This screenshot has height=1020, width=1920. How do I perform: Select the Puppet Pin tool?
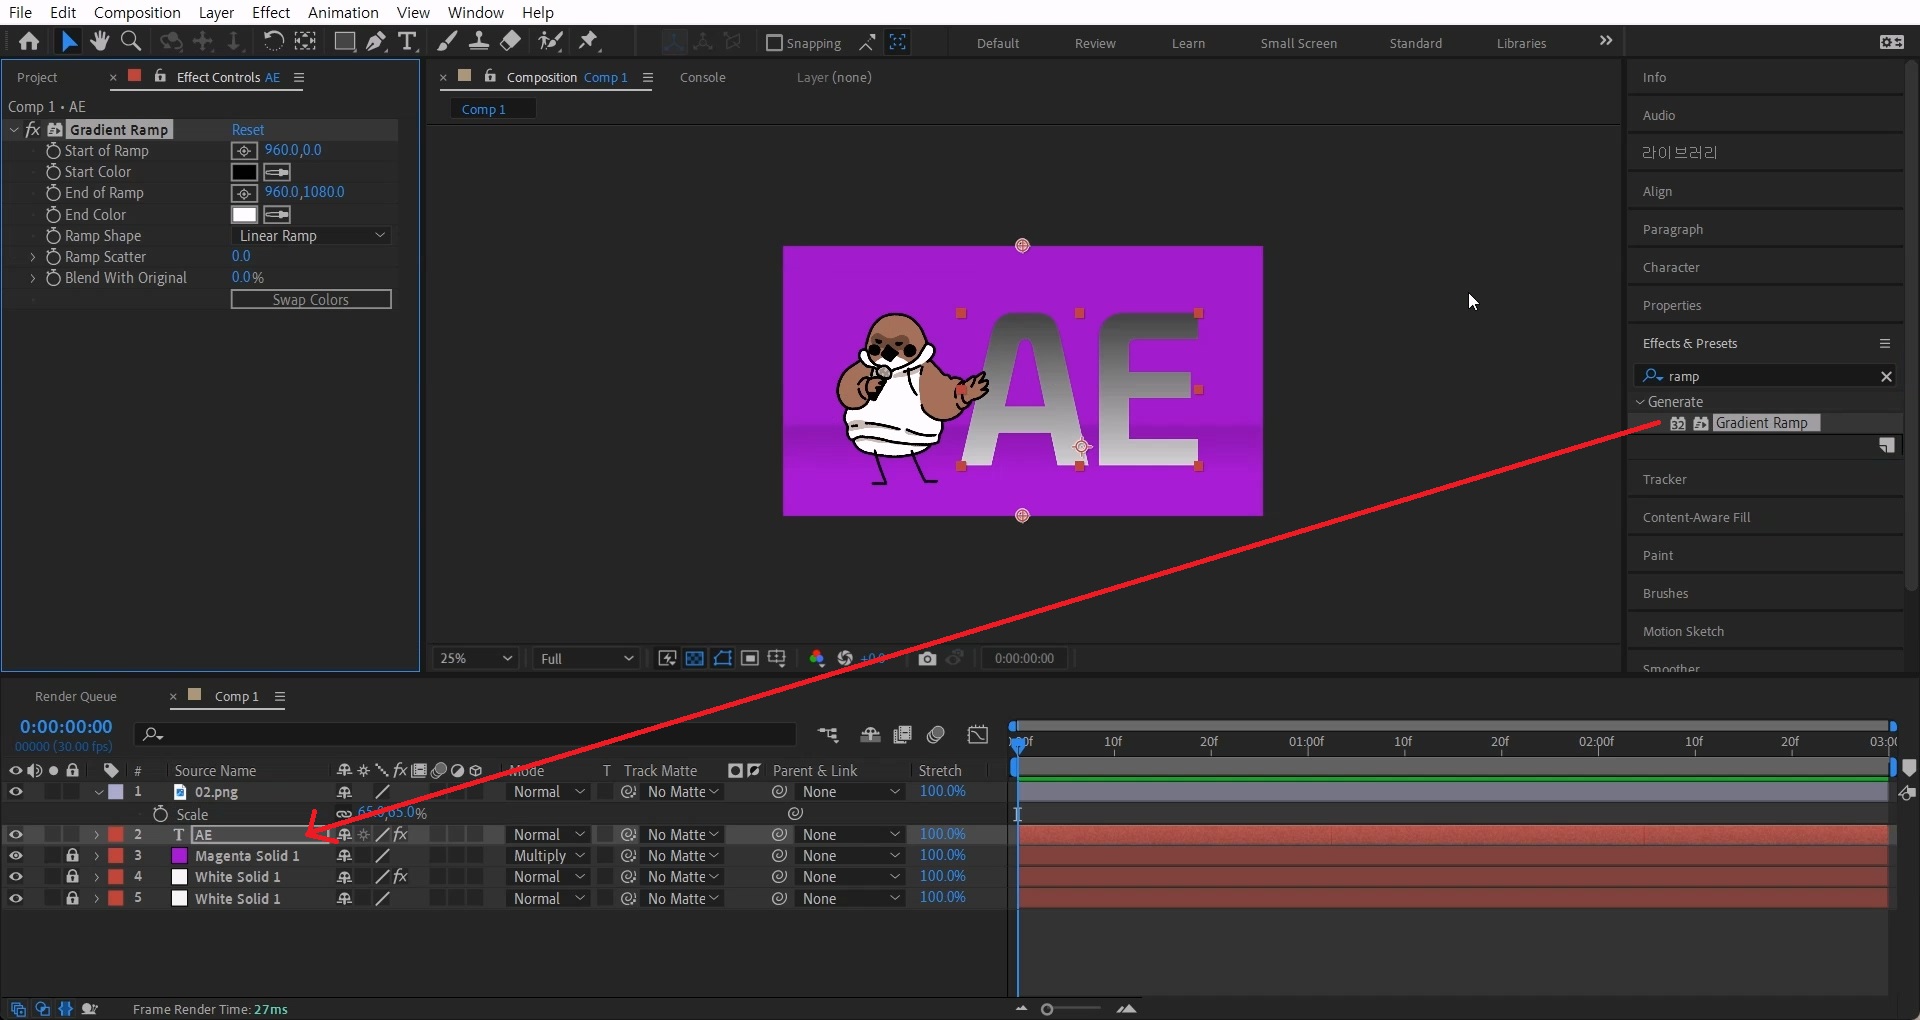pyautogui.click(x=589, y=42)
